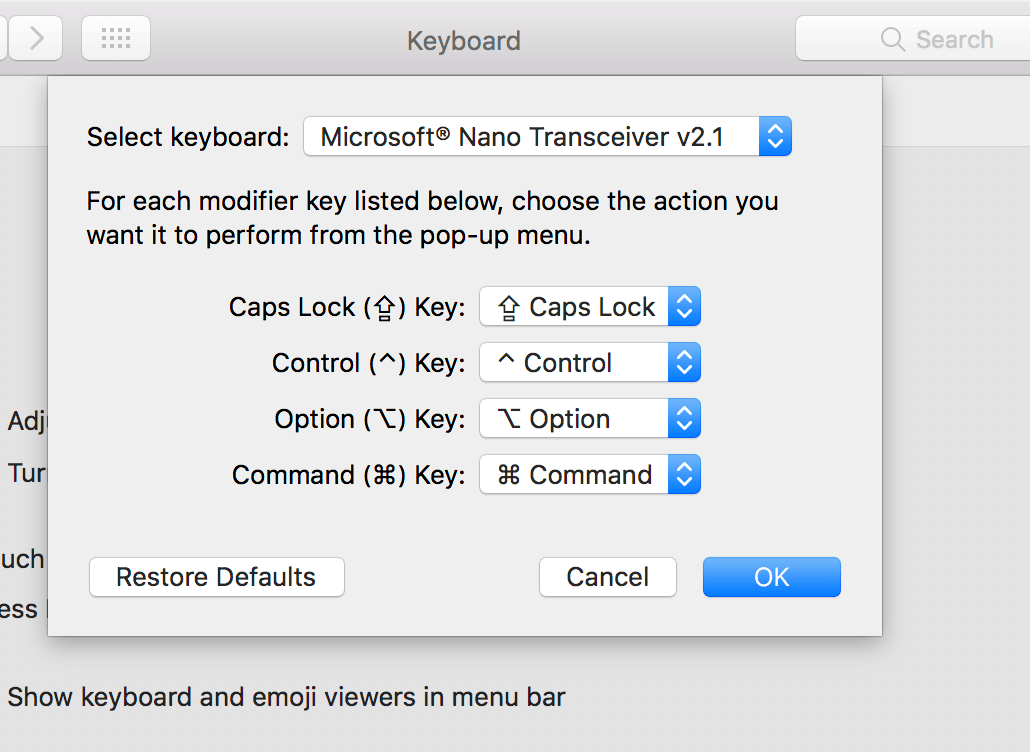This screenshot has width=1030, height=752.
Task: Click the Show All grid button
Action: [116, 39]
